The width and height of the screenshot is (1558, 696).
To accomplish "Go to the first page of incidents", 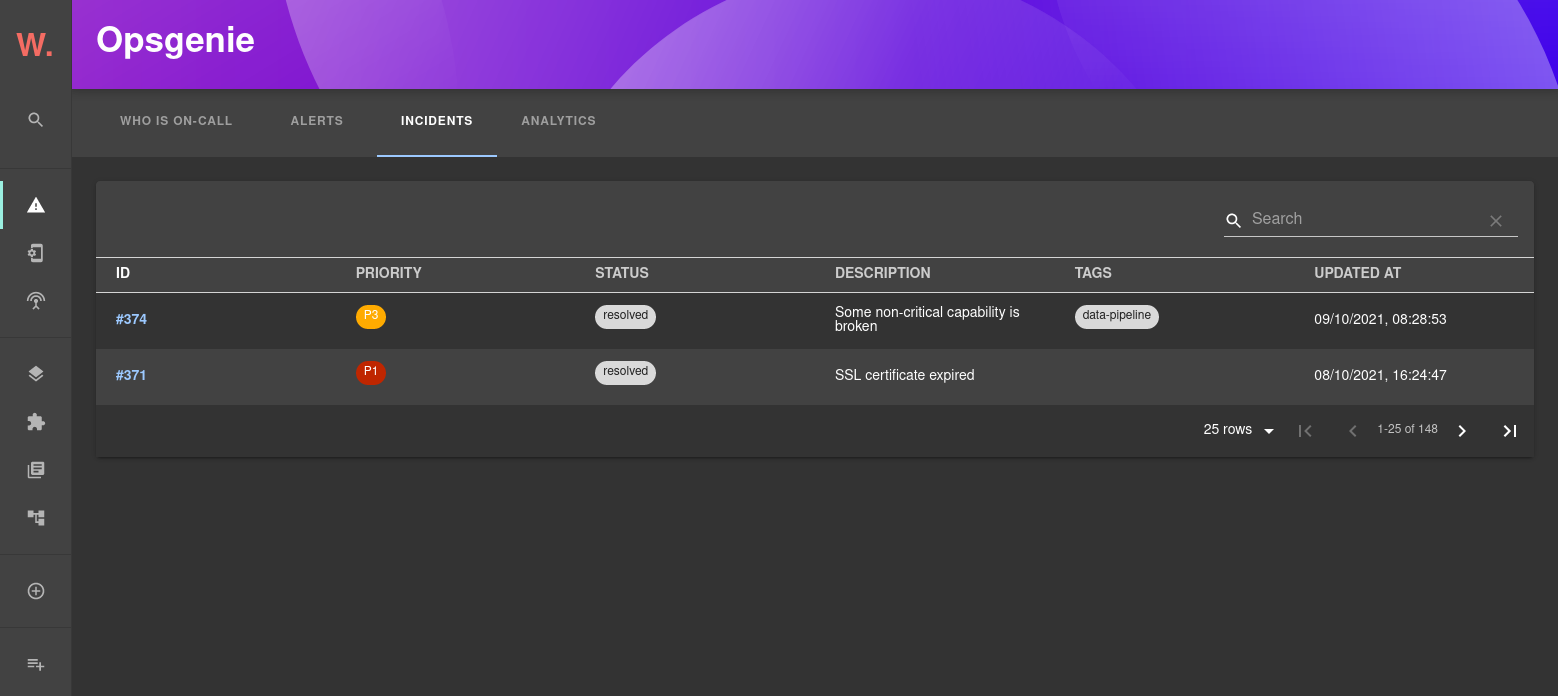I will pyautogui.click(x=1305, y=431).
